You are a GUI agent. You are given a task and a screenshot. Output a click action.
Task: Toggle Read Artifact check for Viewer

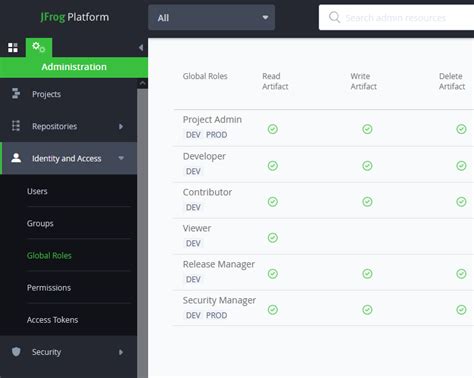coord(273,238)
